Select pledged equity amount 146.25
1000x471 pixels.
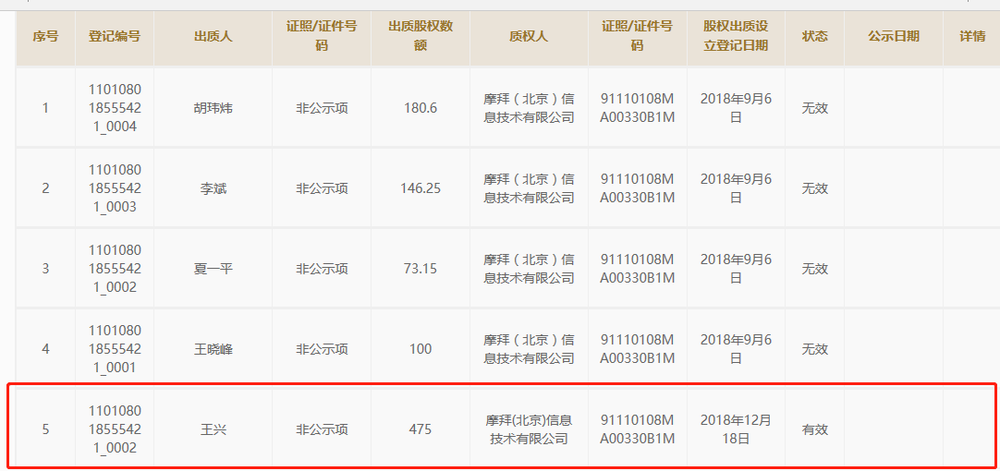click(420, 189)
